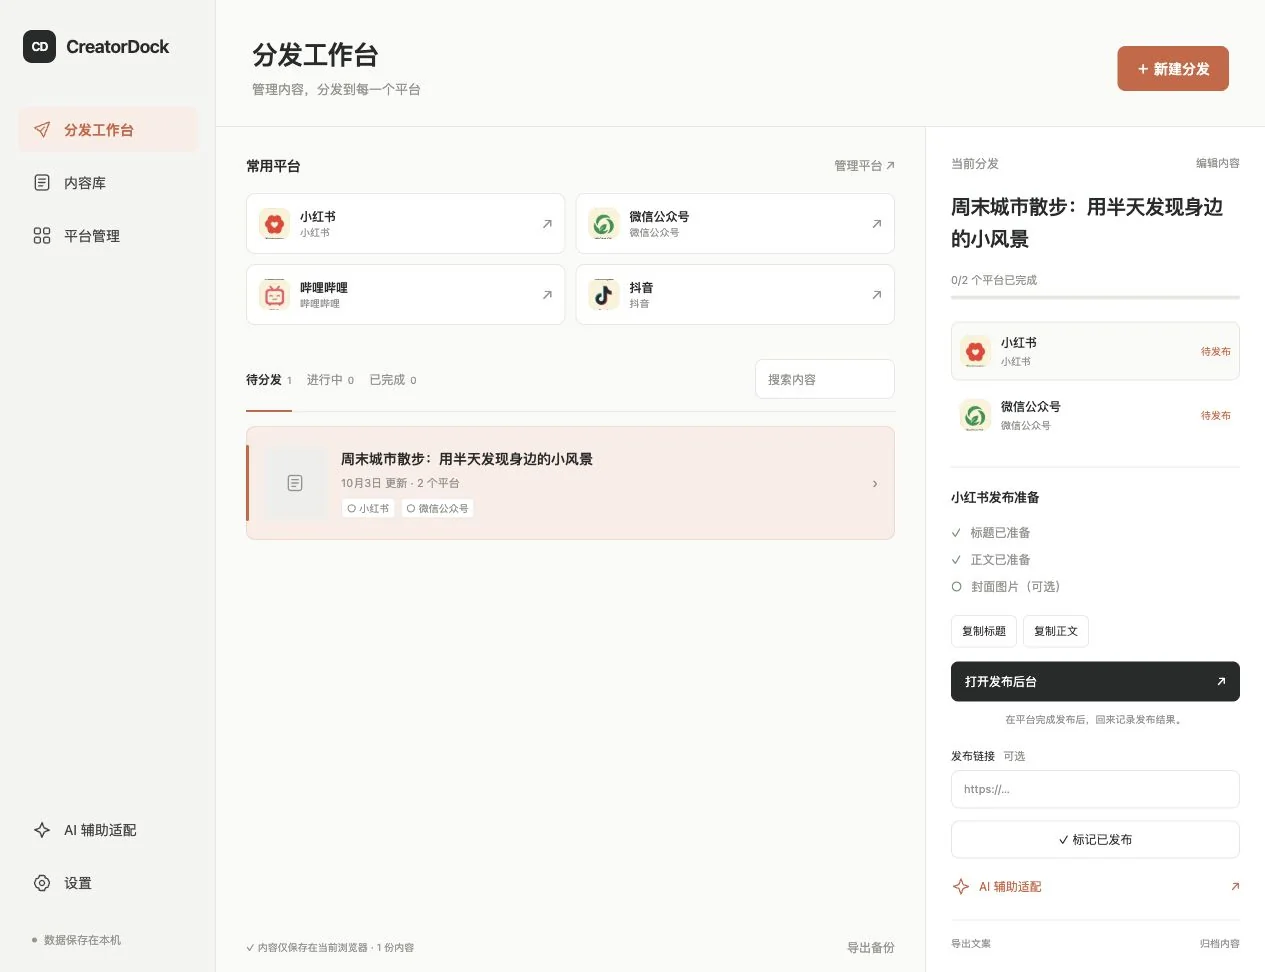1265x972 pixels.
Task: Click the 复制标题 button
Action: pos(984,632)
